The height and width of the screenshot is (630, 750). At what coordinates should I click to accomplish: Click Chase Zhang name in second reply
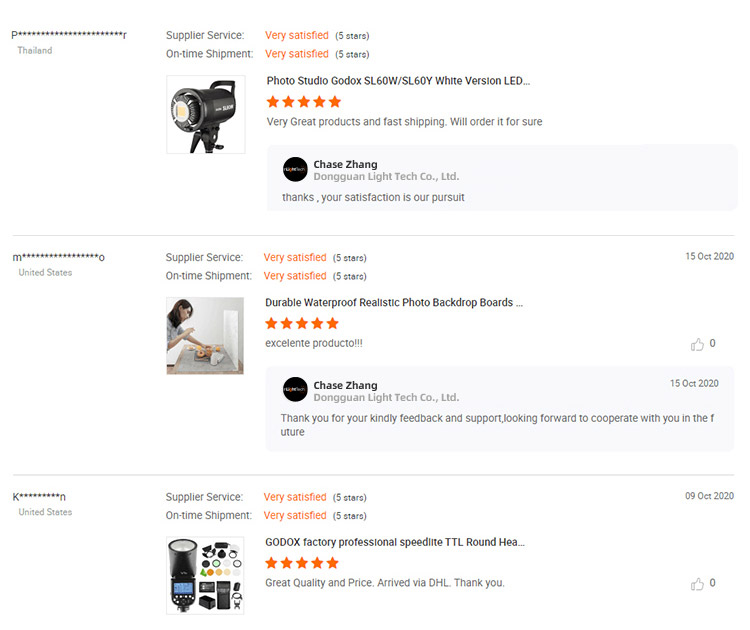pyautogui.click(x=345, y=385)
